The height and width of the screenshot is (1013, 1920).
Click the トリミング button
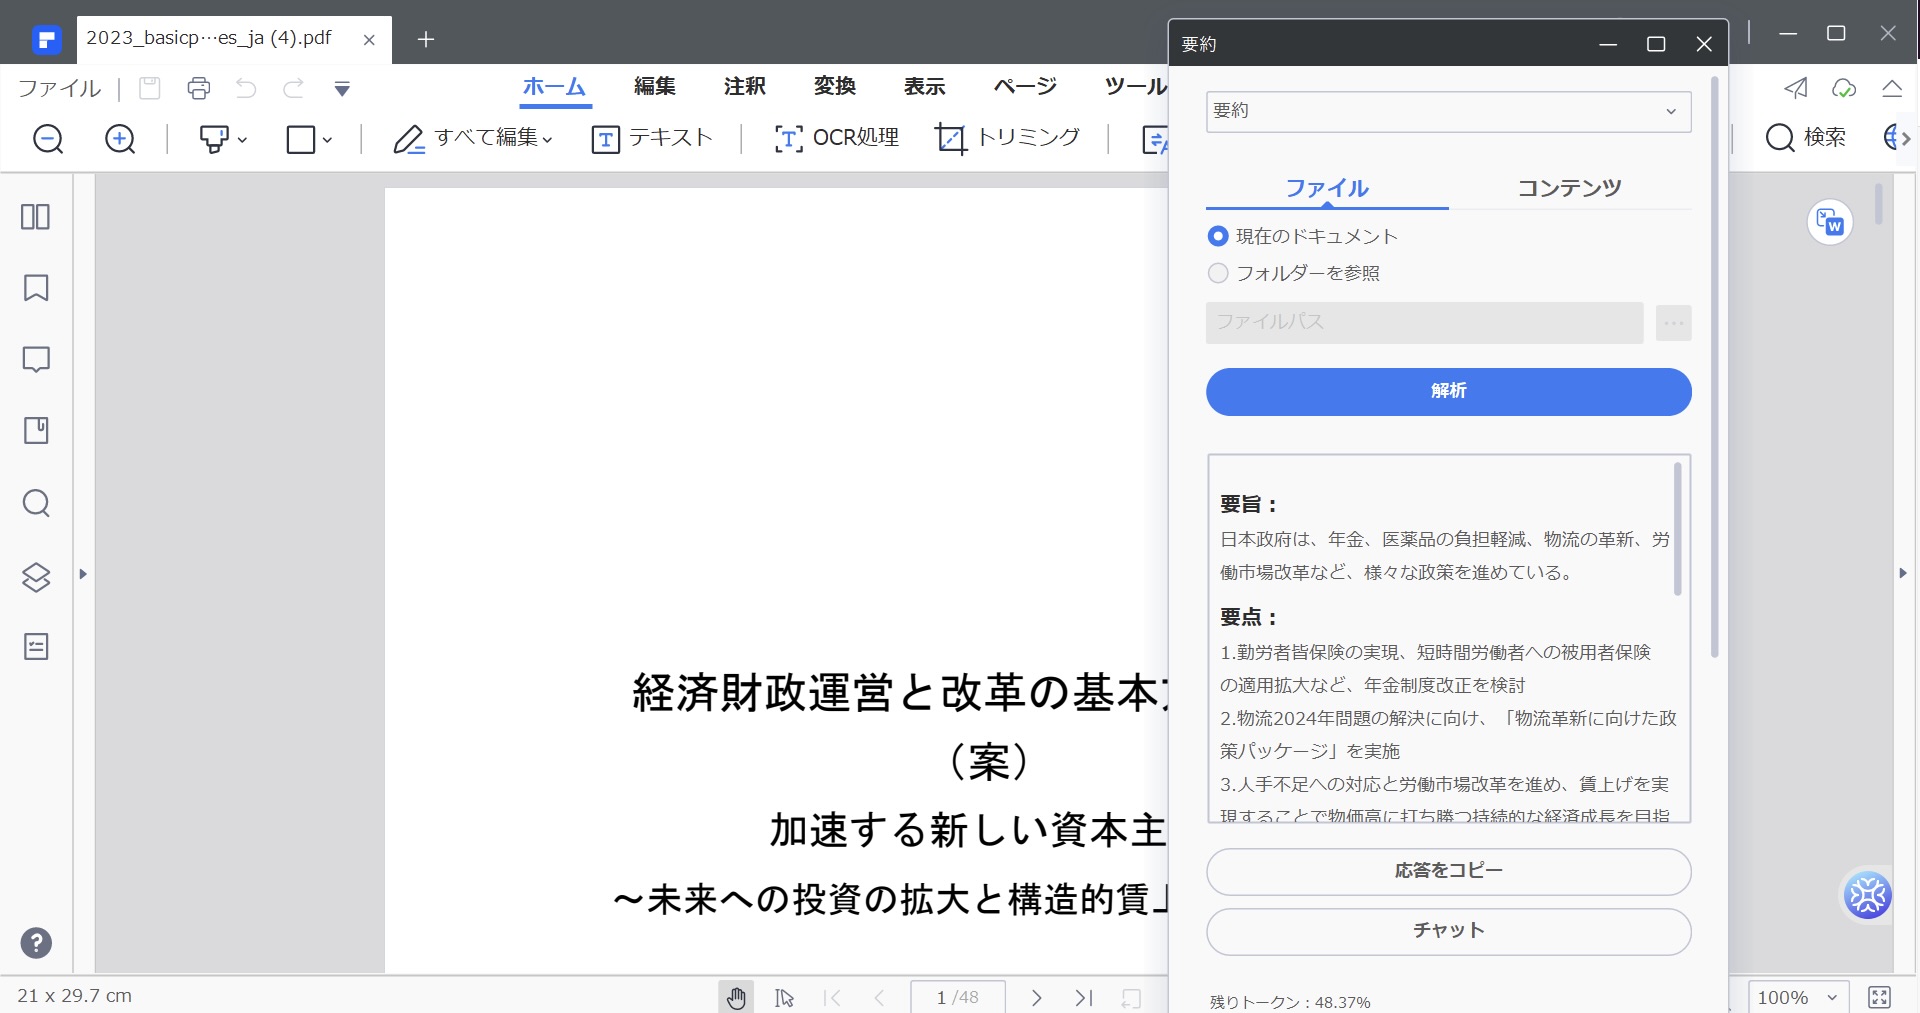[x=1008, y=138]
